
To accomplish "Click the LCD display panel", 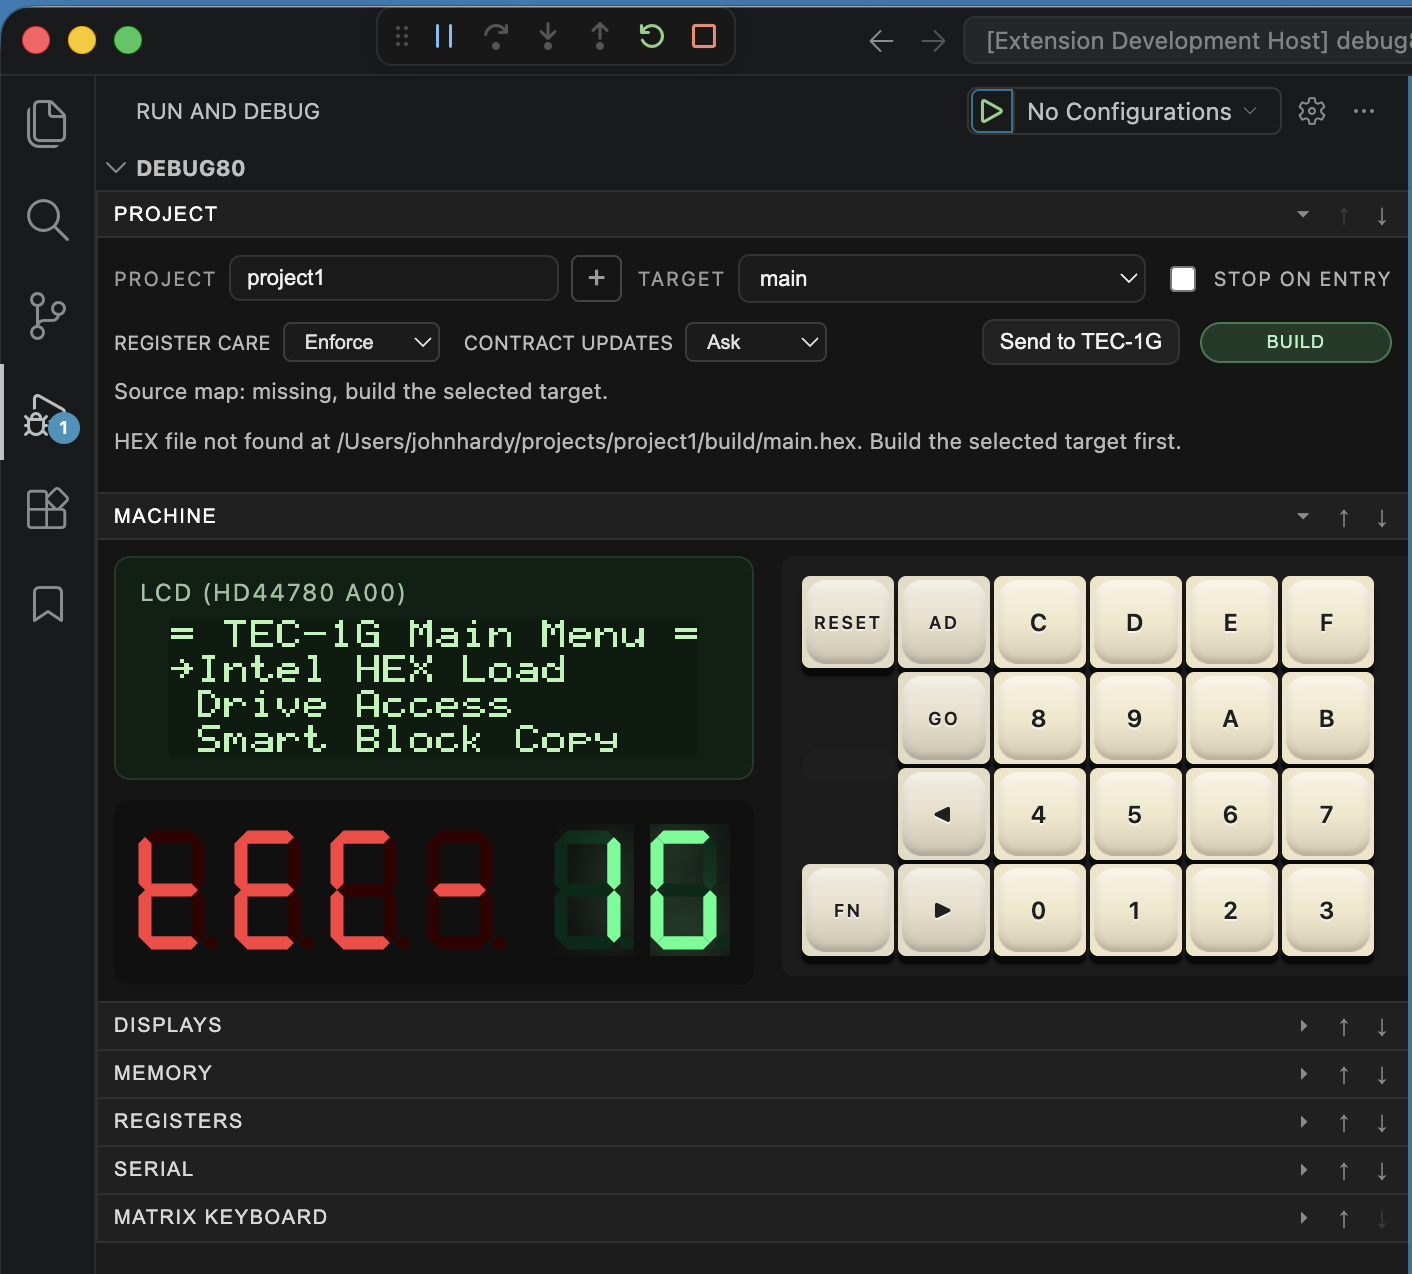I will (x=434, y=668).
